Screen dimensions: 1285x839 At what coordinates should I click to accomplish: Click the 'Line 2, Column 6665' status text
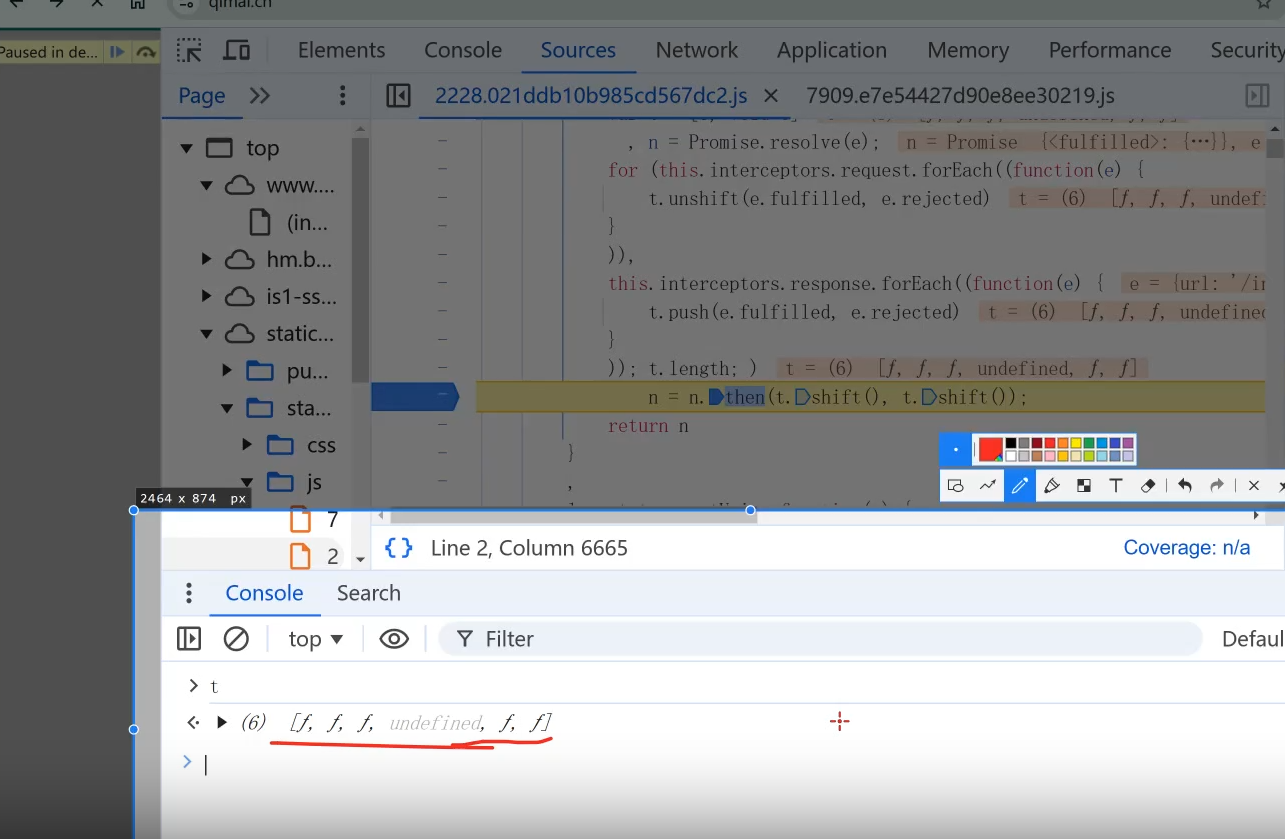(529, 548)
